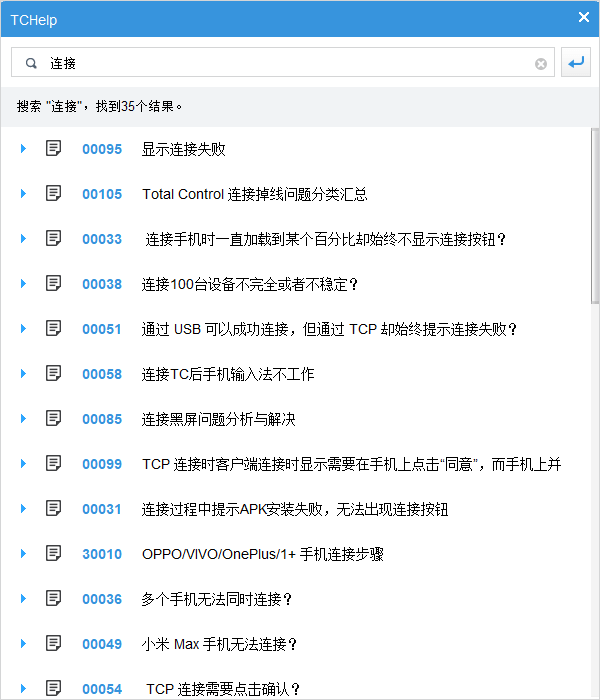
Task: Click the document icon for article 00033
Action: (54, 238)
